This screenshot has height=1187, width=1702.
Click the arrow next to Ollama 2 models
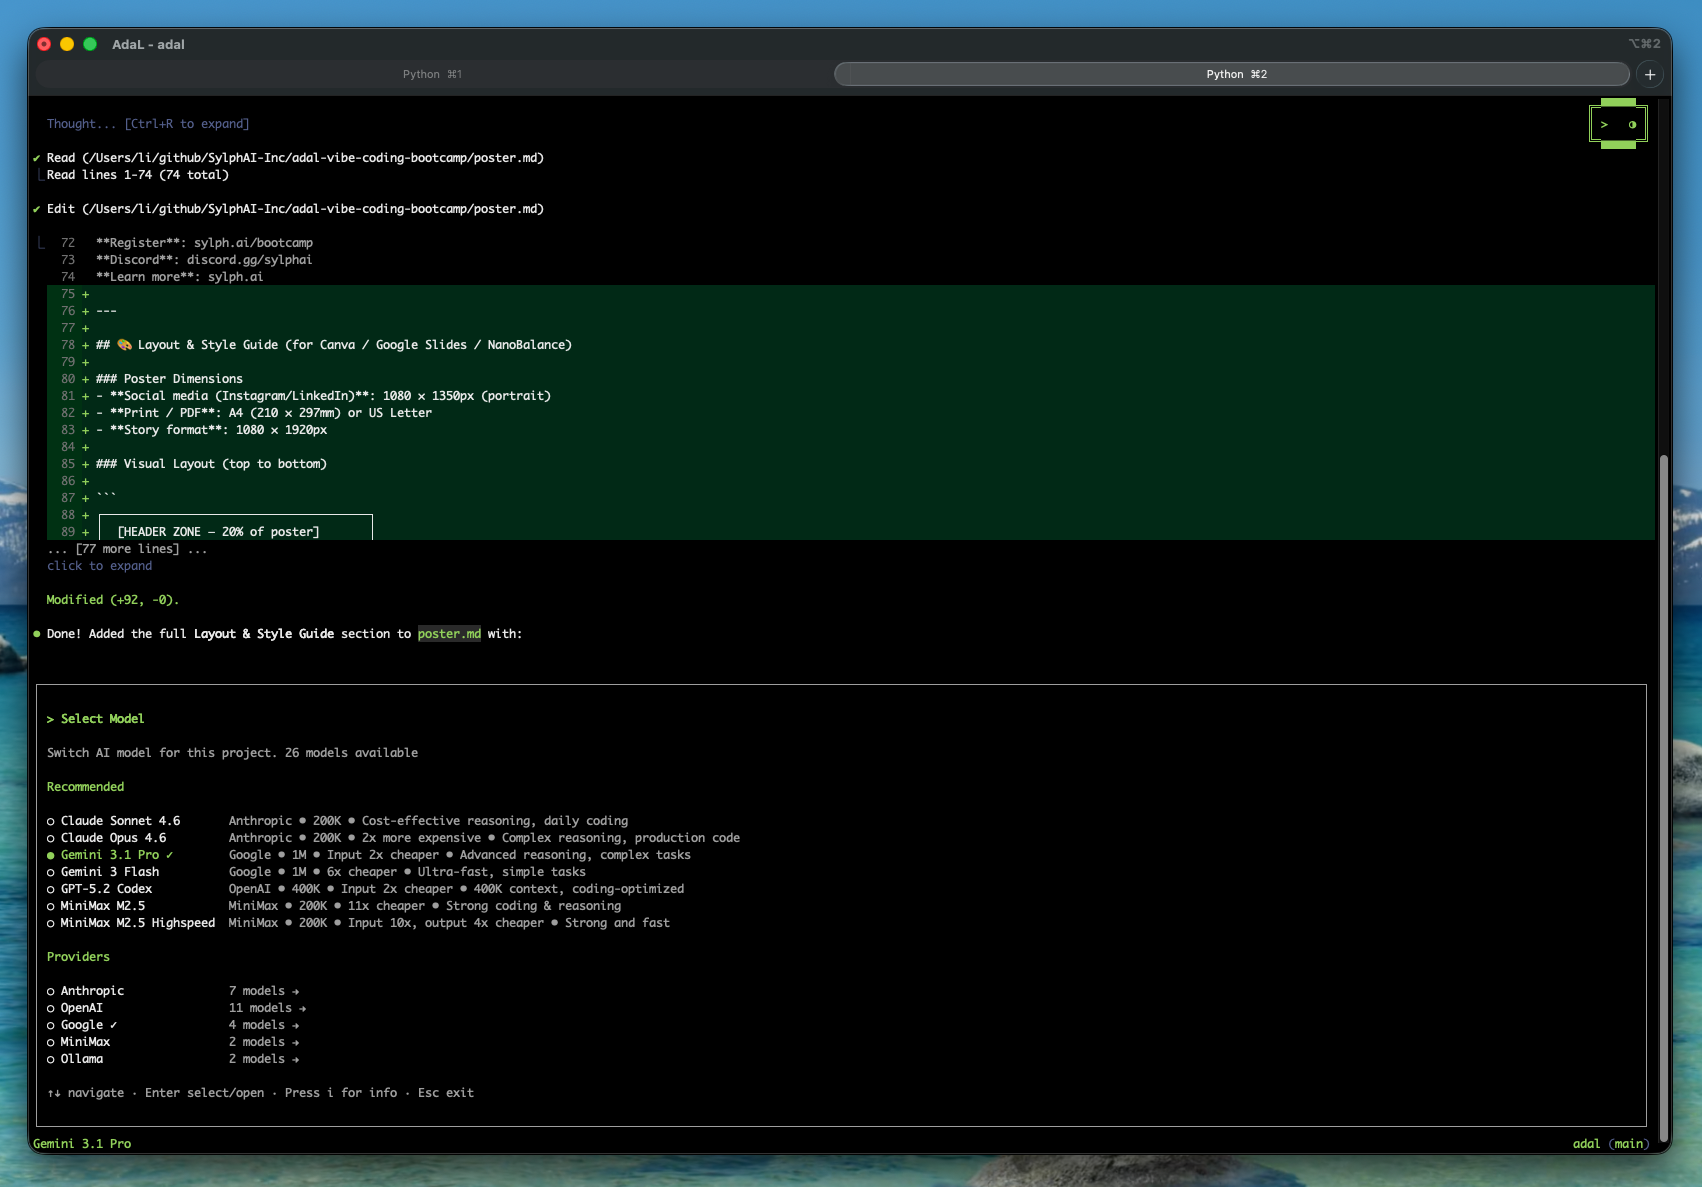coord(296,1059)
